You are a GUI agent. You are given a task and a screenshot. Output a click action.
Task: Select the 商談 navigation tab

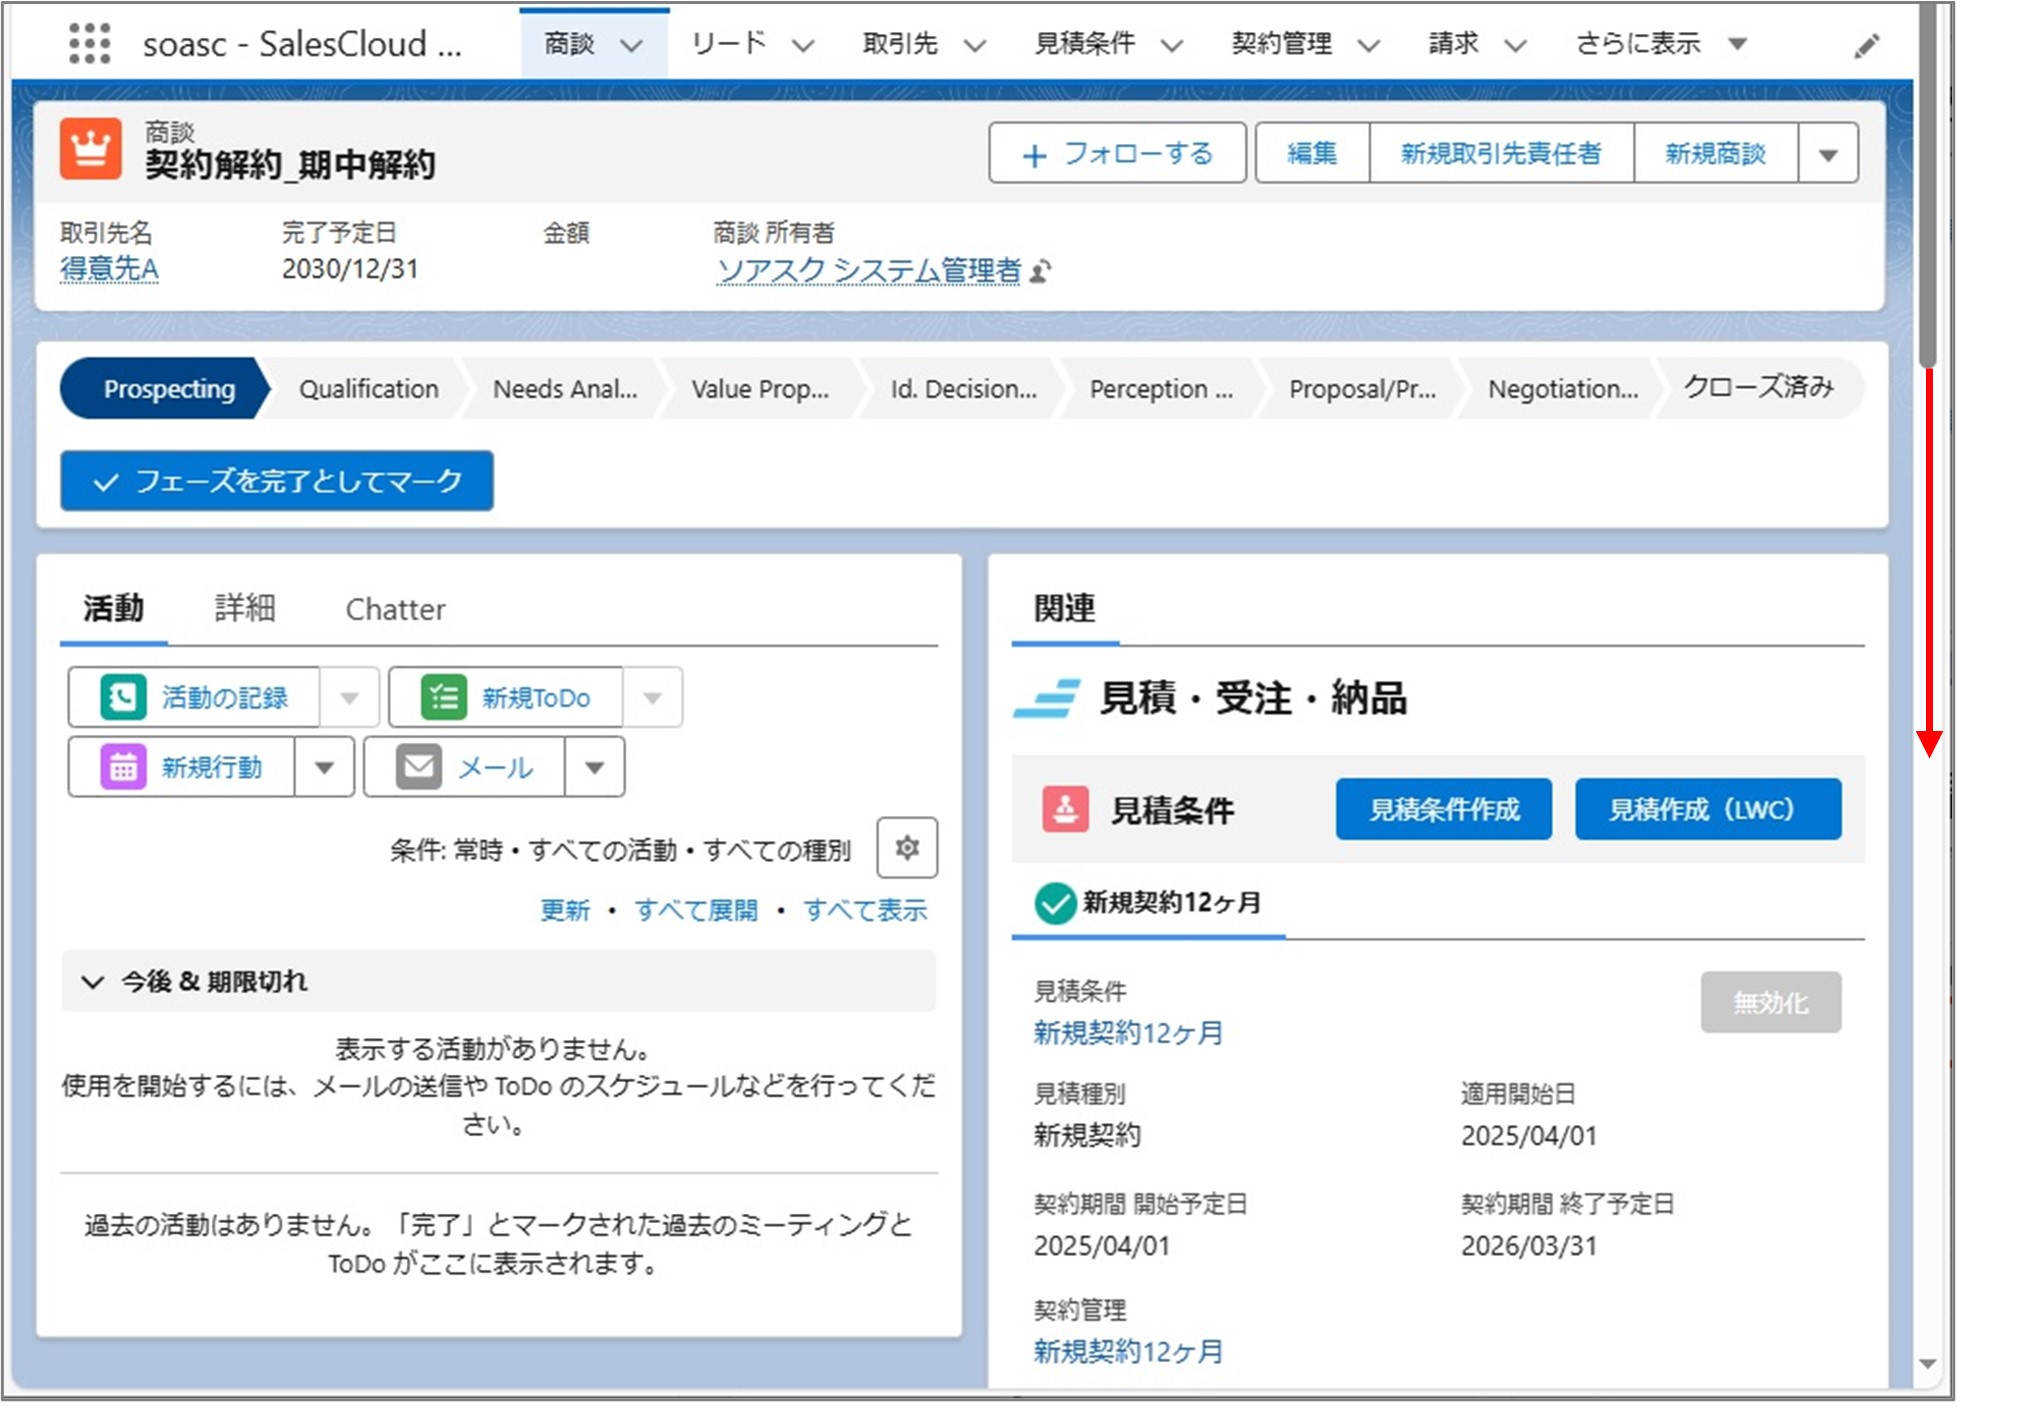tap(569, 43)
